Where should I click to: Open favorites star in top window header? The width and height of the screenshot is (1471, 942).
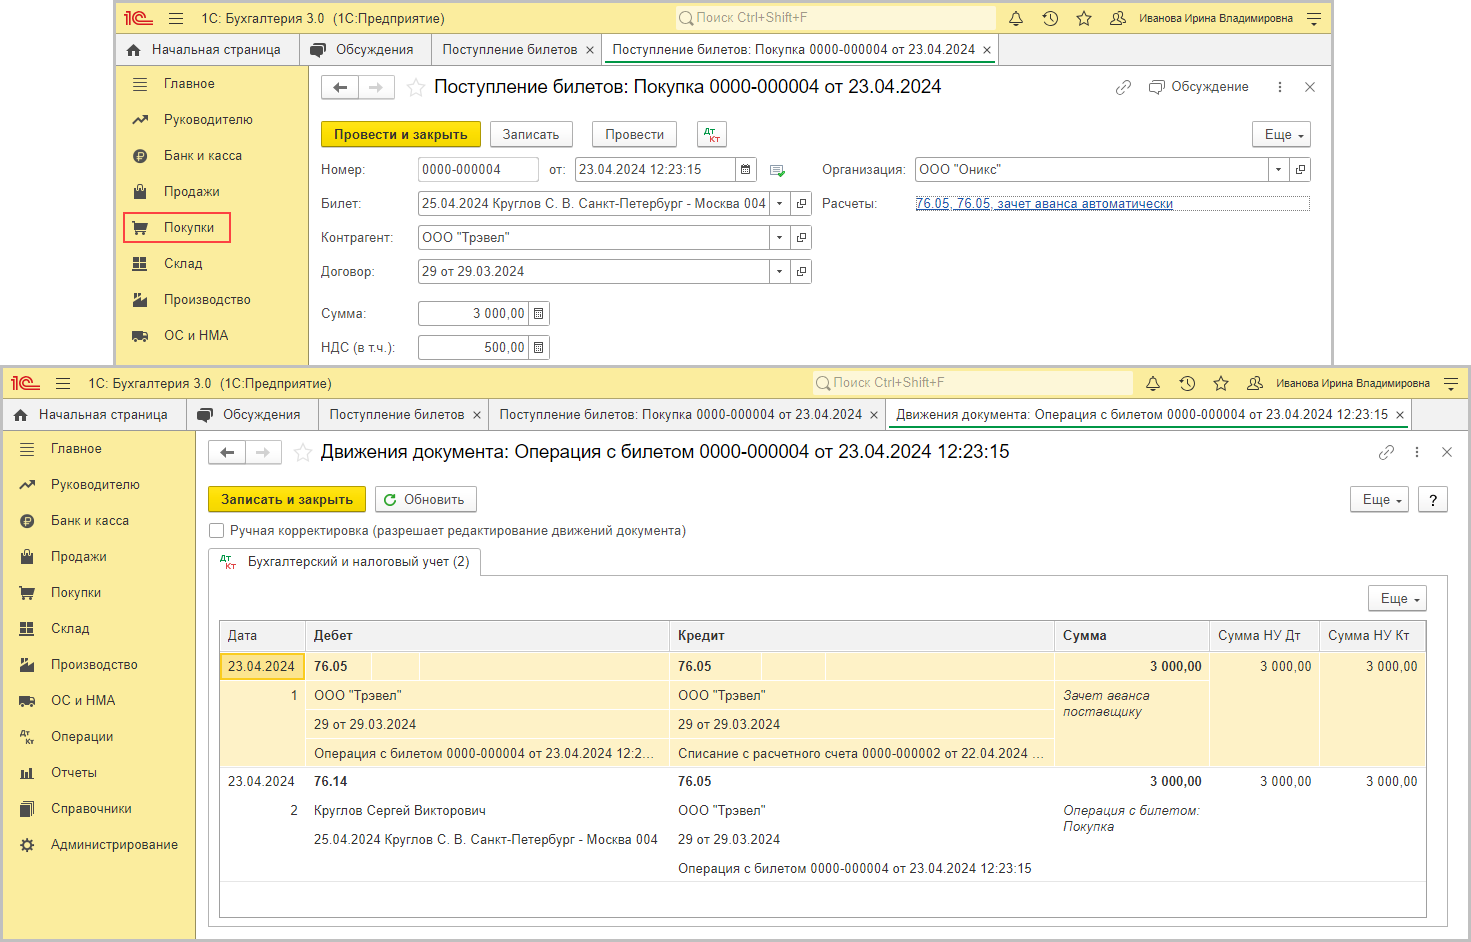click(1084, 18)
